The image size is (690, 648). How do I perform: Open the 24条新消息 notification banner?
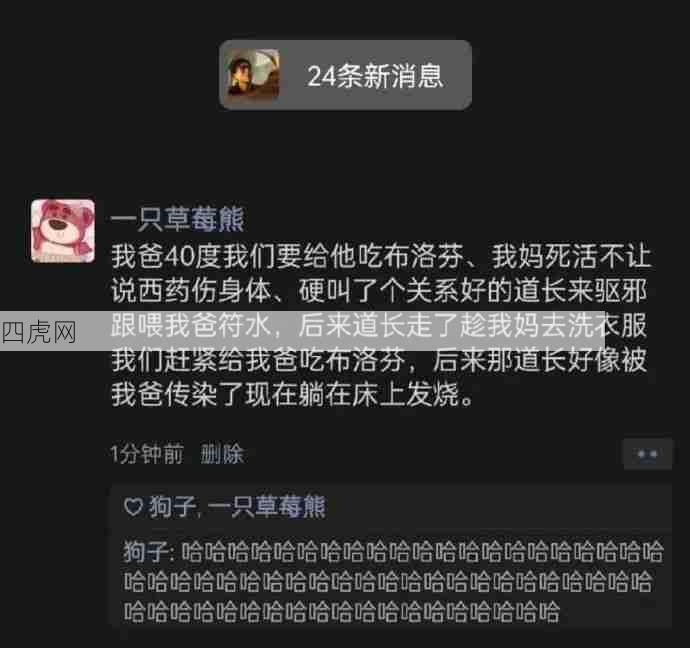click(x=345, y=75)
